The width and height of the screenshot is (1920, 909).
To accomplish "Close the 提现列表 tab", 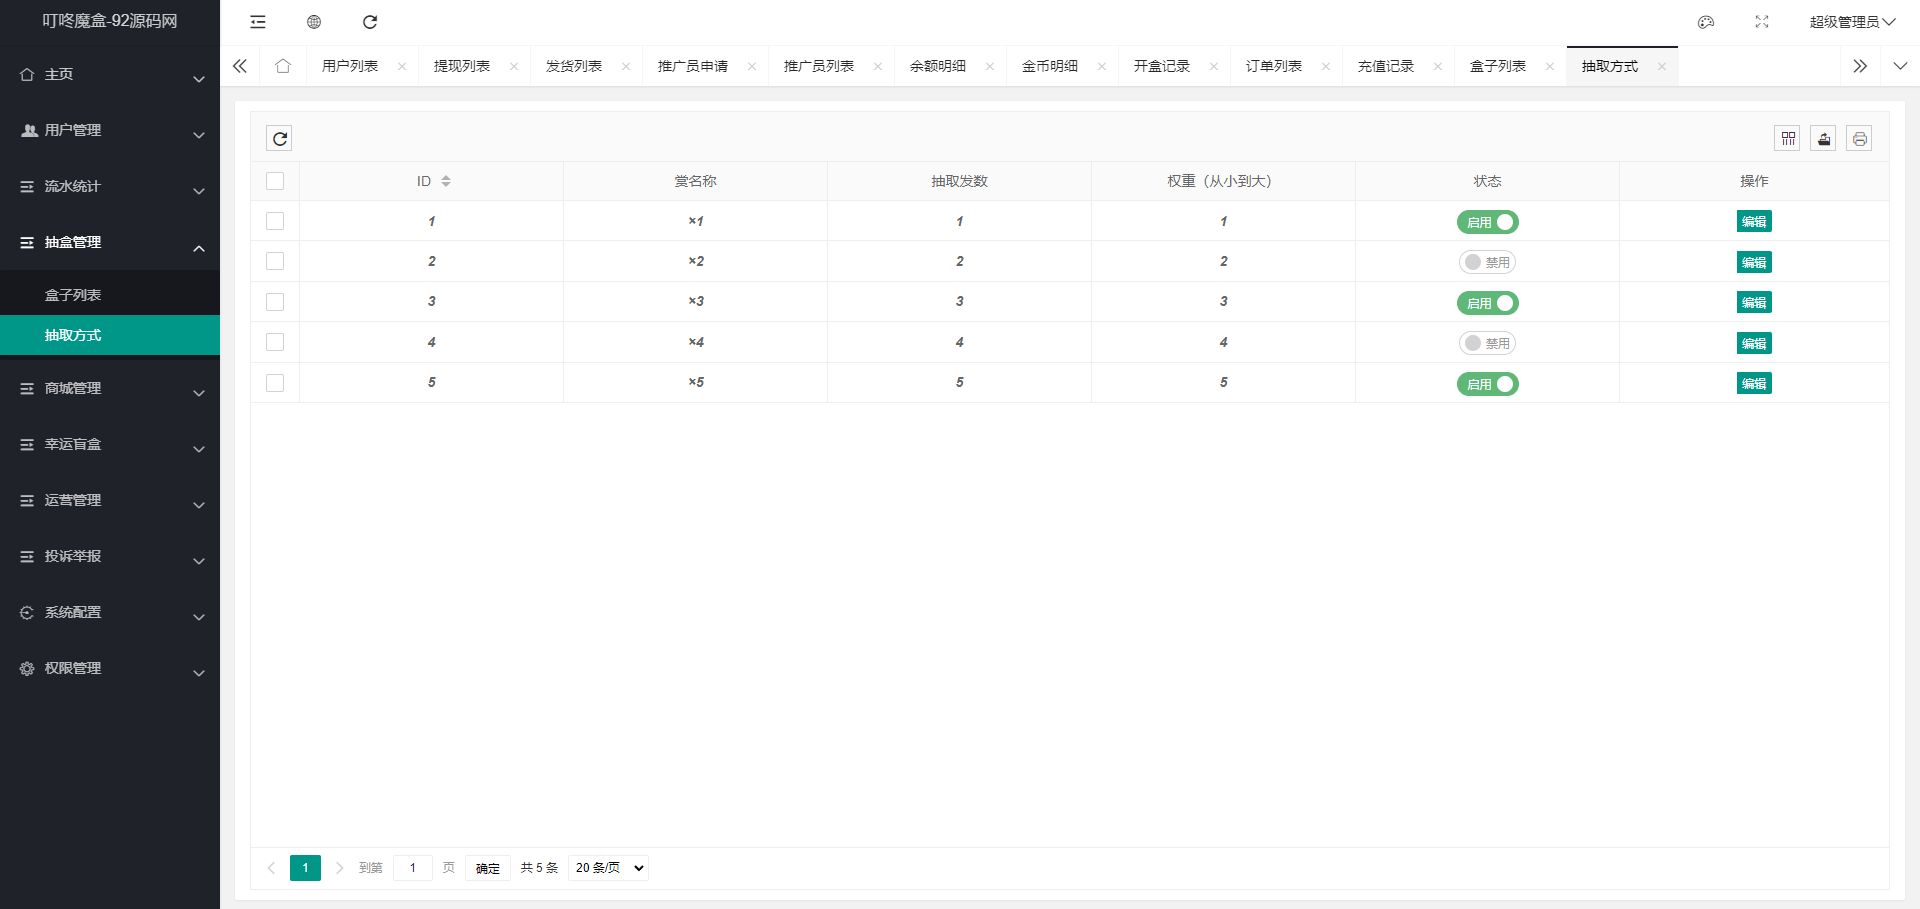I will click(514, 66).
